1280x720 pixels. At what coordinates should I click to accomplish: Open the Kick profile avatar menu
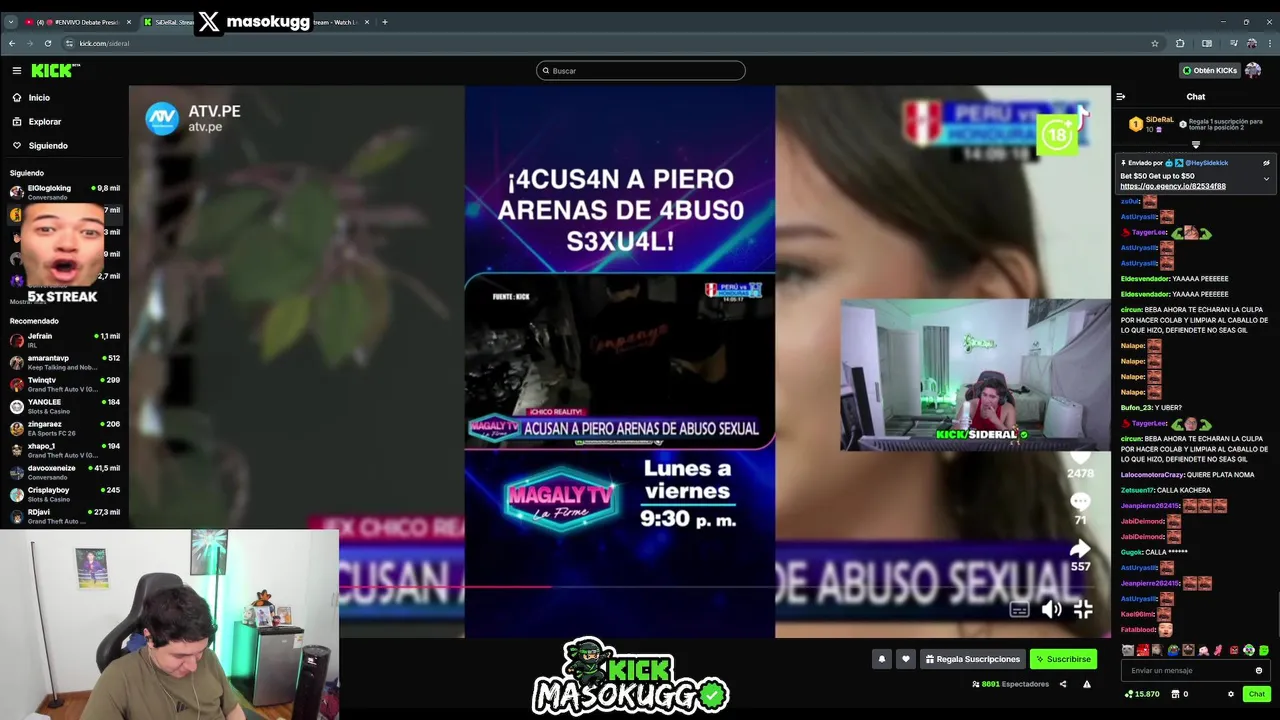1253,70
